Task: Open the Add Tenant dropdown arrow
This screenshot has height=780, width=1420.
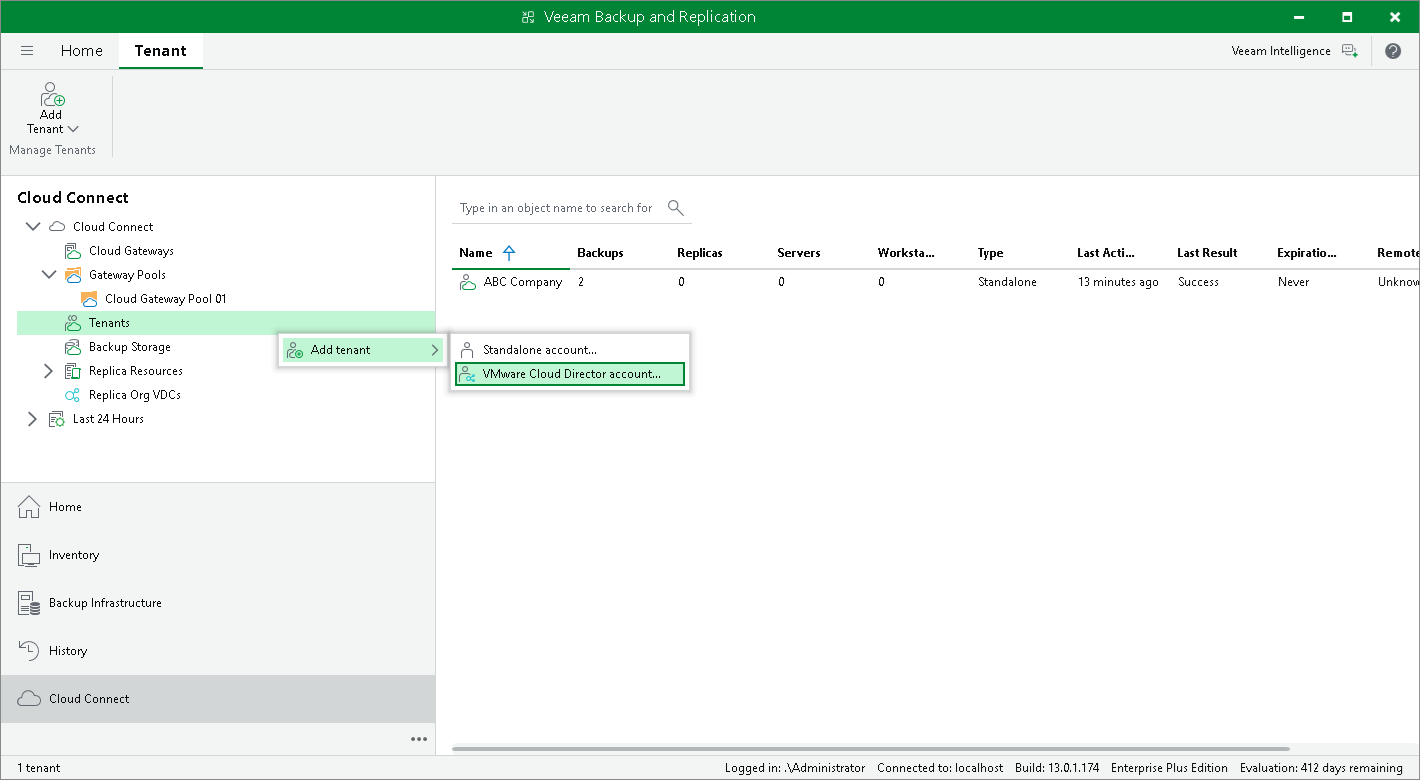Action: click(x=73, y=128)
